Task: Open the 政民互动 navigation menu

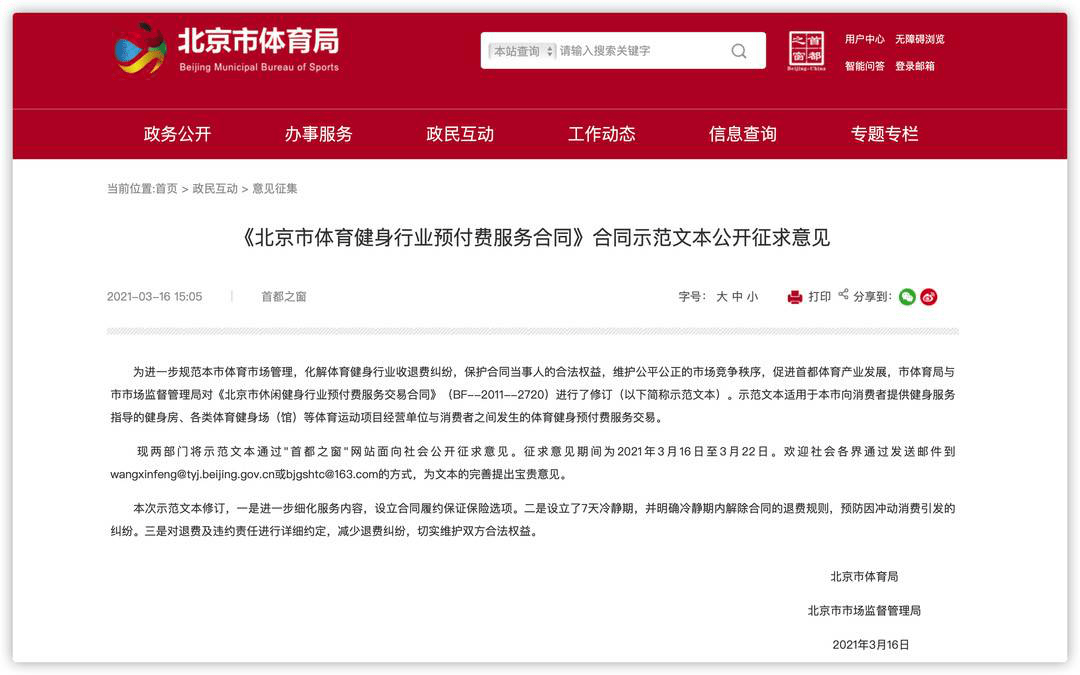Action: click(460, 134)
